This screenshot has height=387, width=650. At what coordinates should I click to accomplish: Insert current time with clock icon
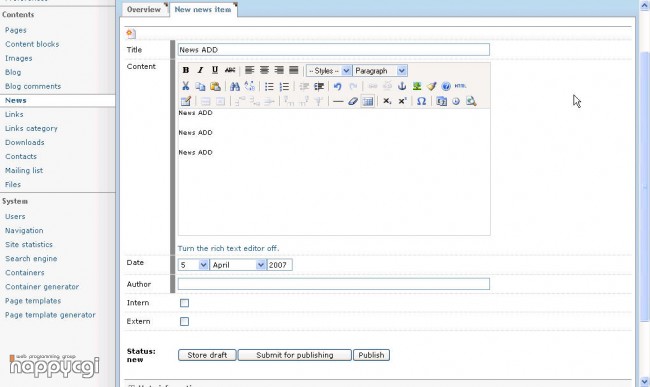tap(456, 101)
